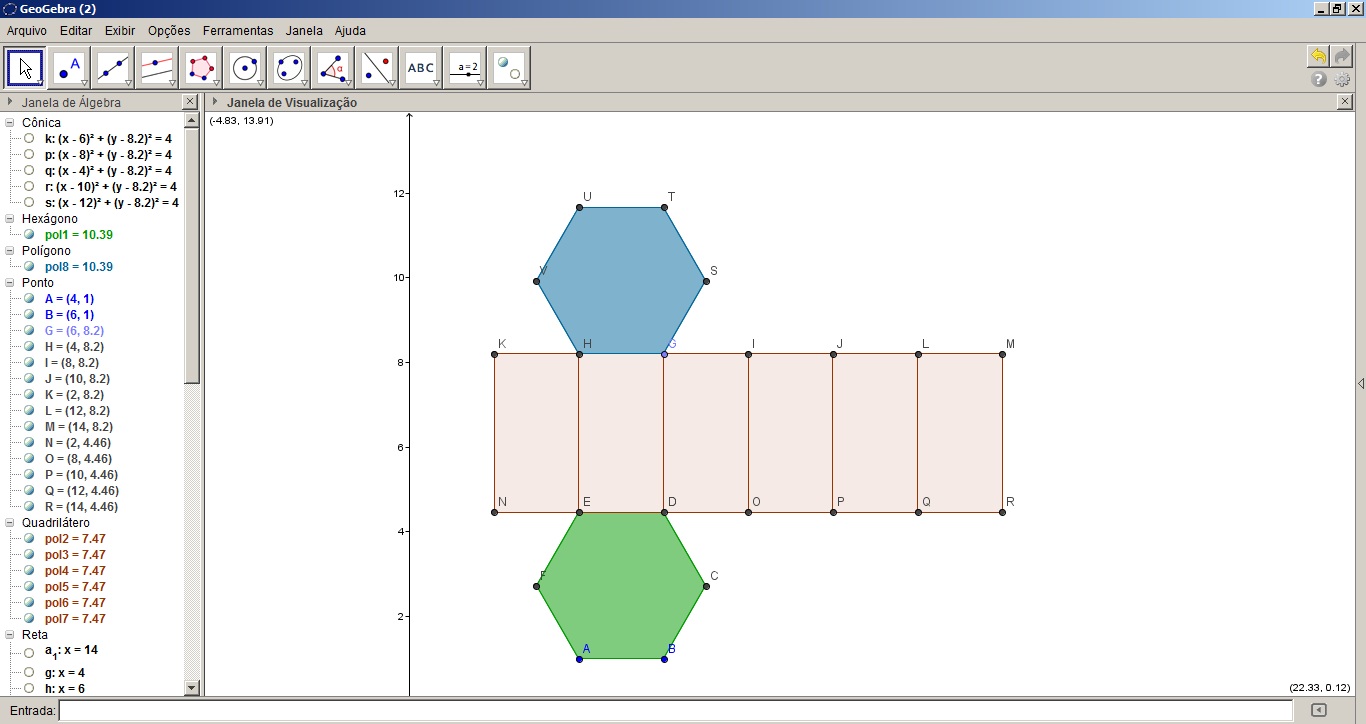Image resolution: width=1366 pixels, height=724 pixels.
Task: Open the Arquivo menu
Action: (x=27, y=31)
